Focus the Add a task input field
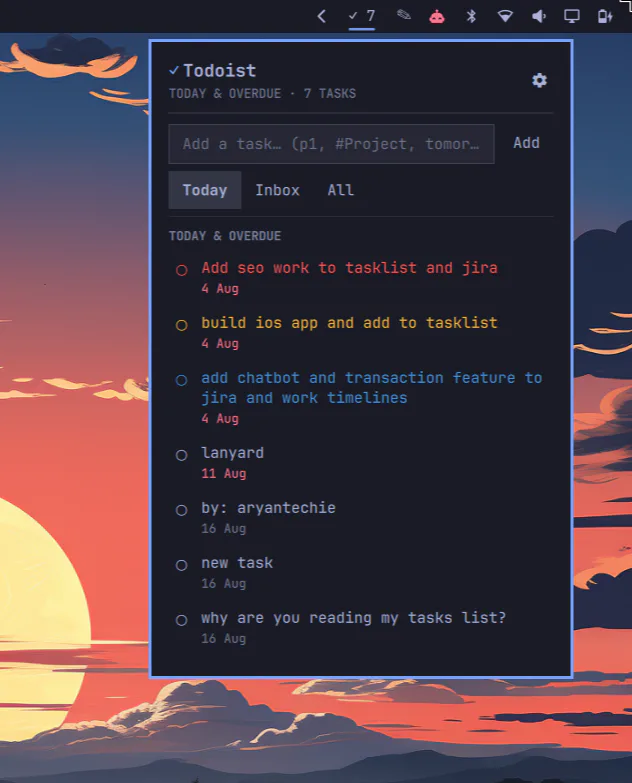The width and height of the screenshot is (632, 783). [x=331, y=144]
